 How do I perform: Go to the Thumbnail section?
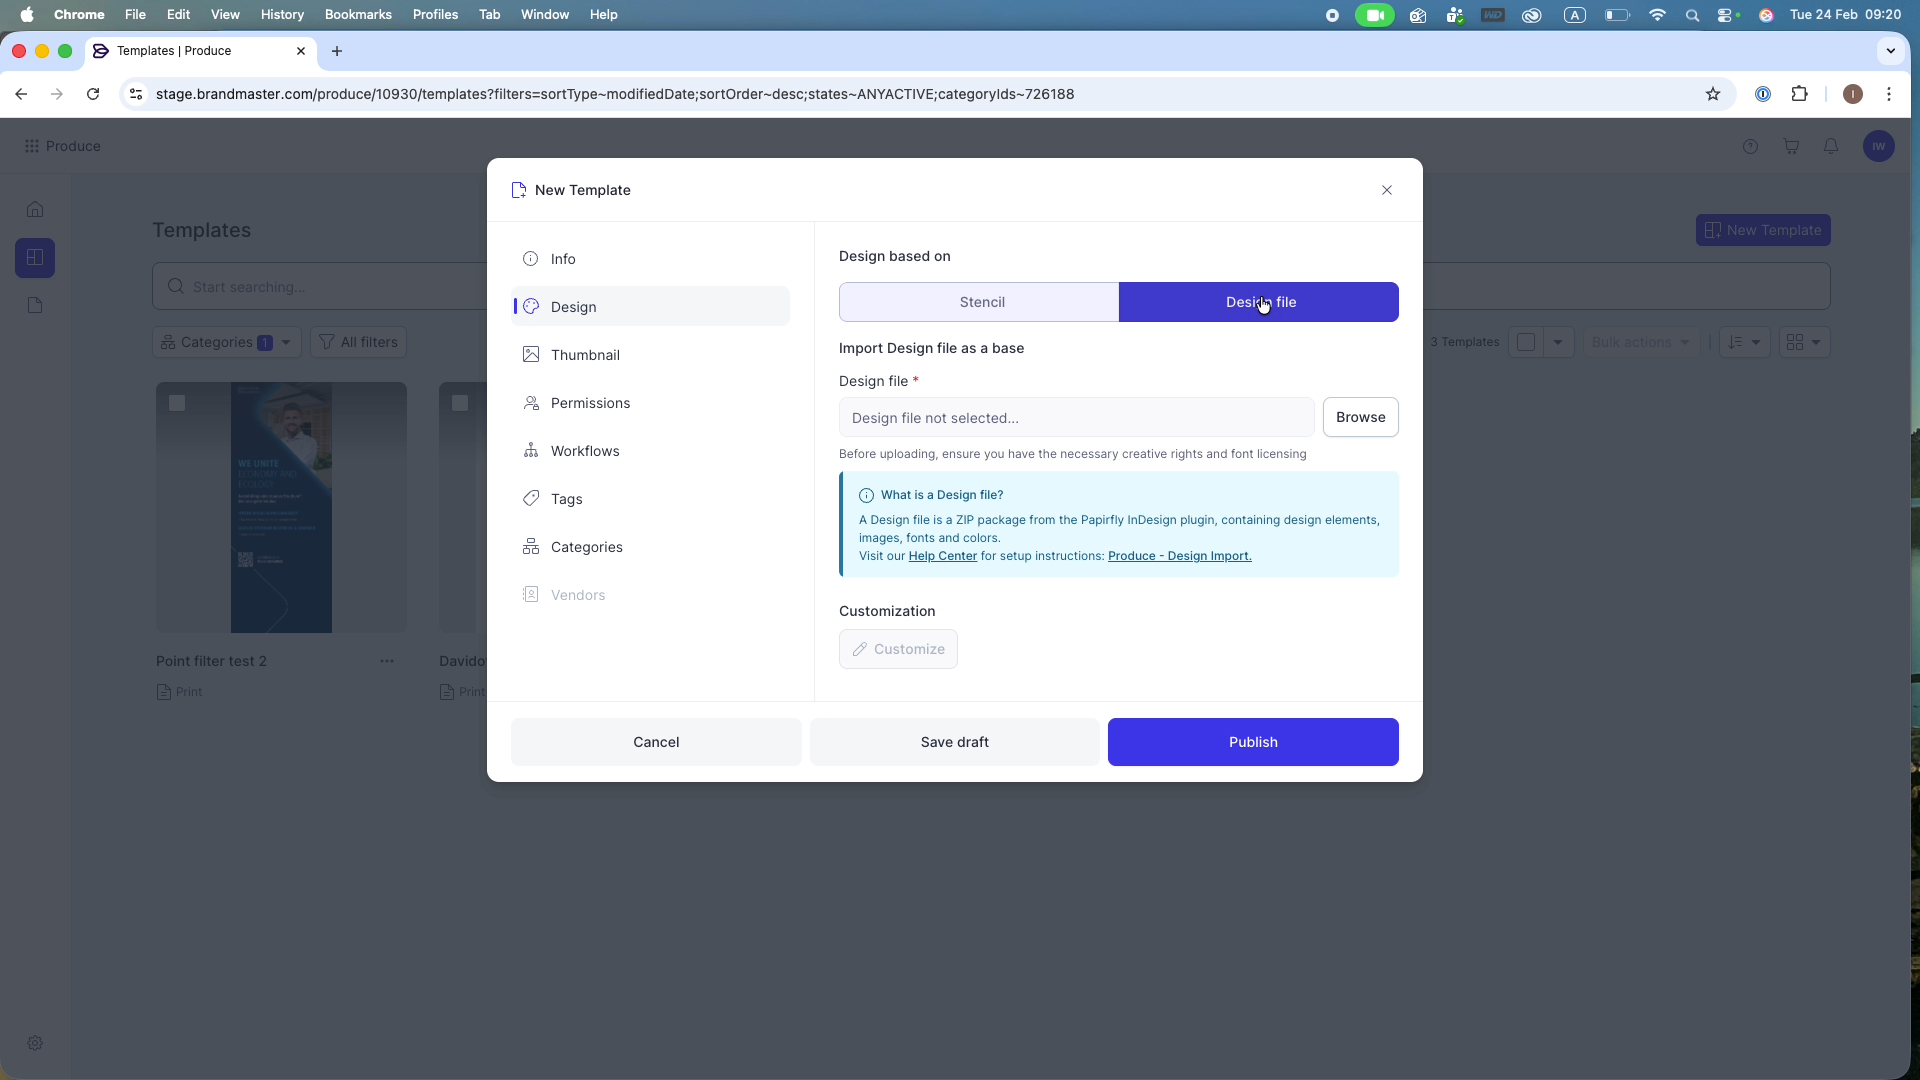[x=650, y=355]
